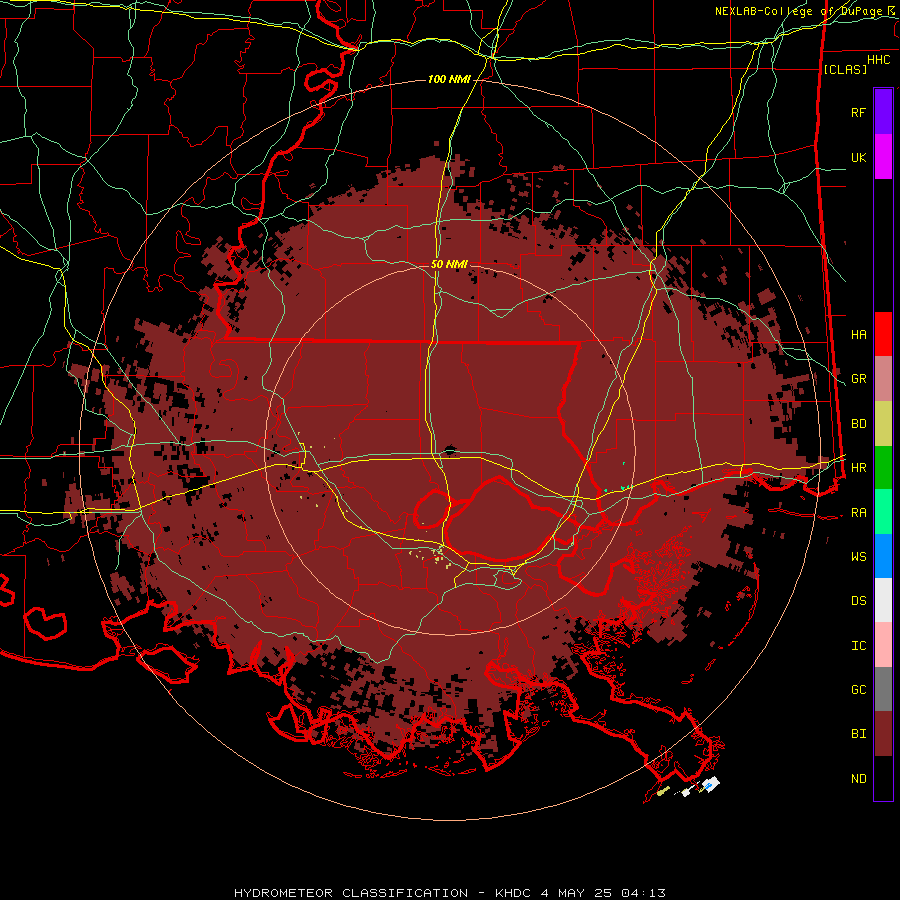Click the IC light pink legend swatch
The height and width of the screenshot is (900, 900).
pos(883,645)
